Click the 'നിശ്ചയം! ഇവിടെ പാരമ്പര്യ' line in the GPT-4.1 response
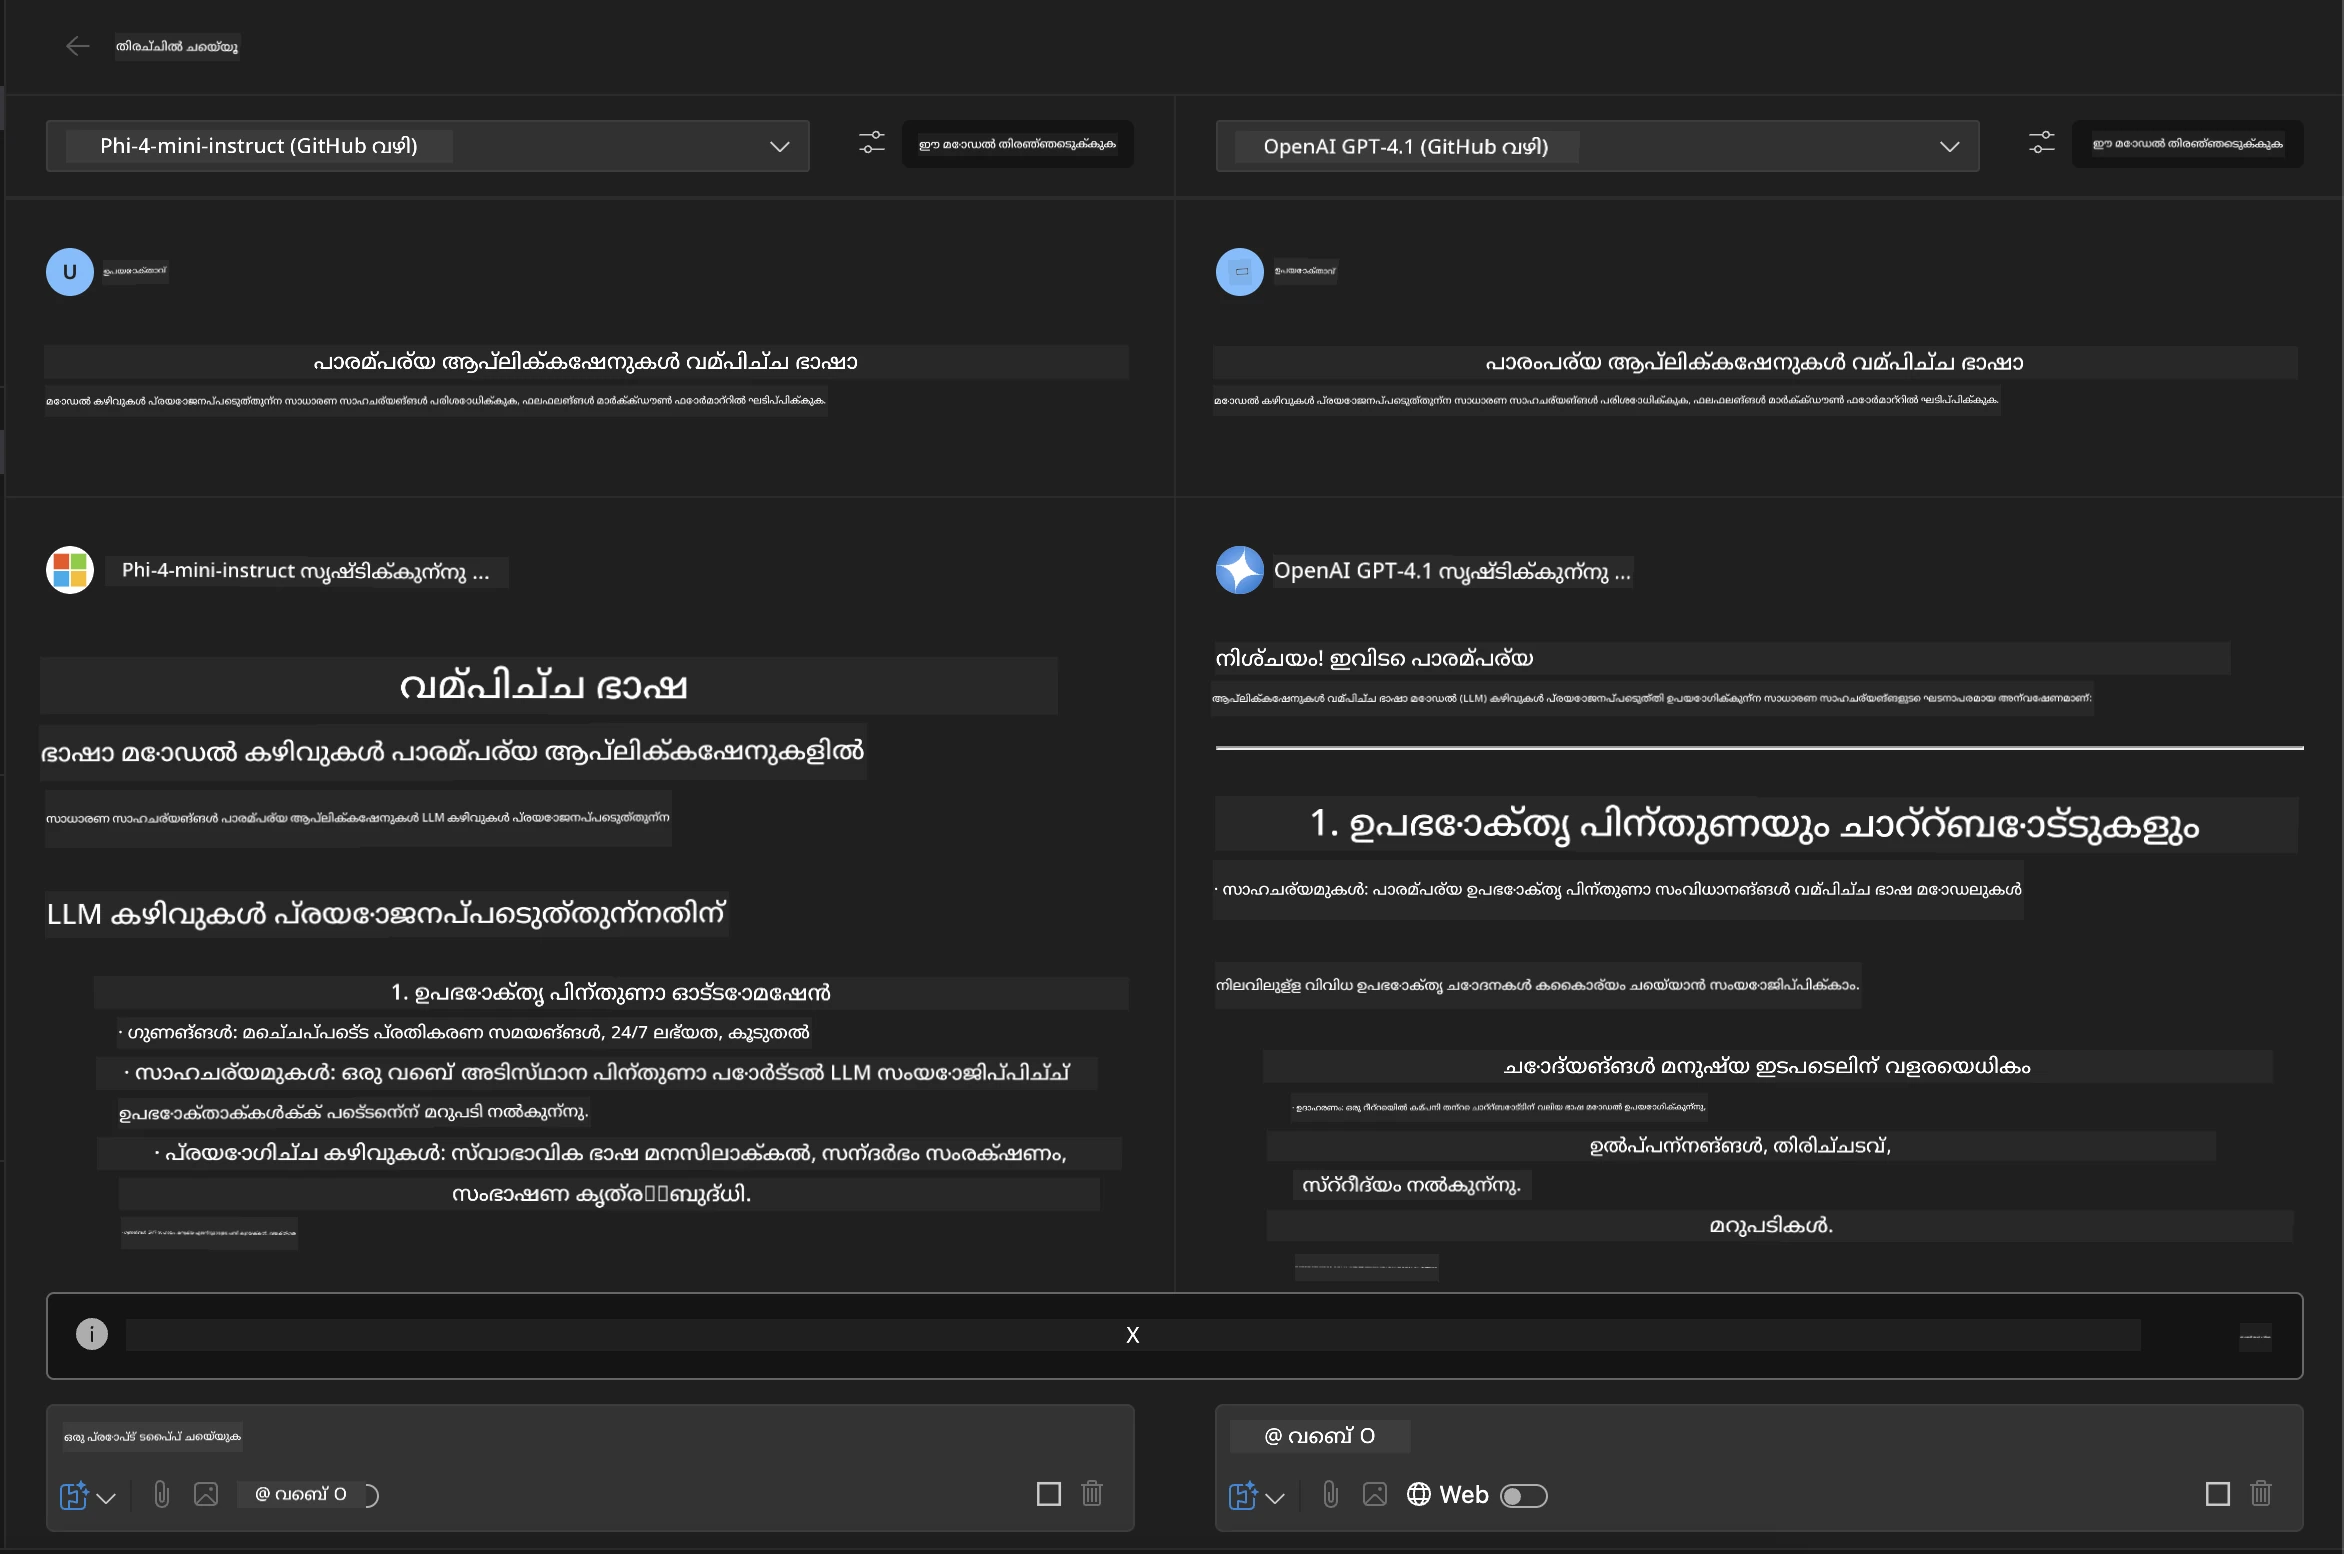The image size is (2344, 1554). (x=1374, y=658)
